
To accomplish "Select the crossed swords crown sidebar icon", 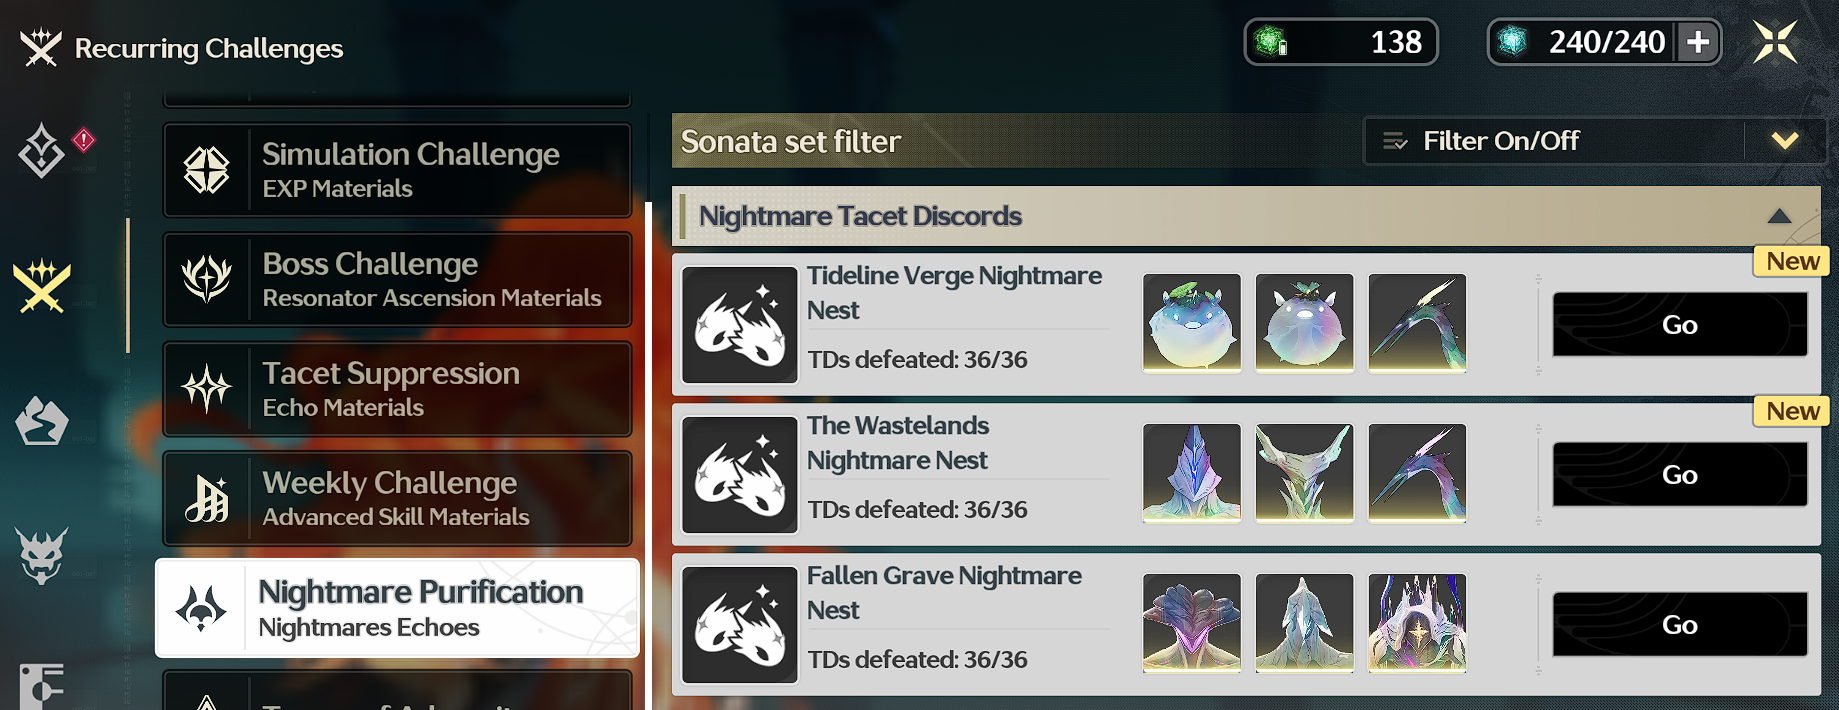I will [42, 285].
